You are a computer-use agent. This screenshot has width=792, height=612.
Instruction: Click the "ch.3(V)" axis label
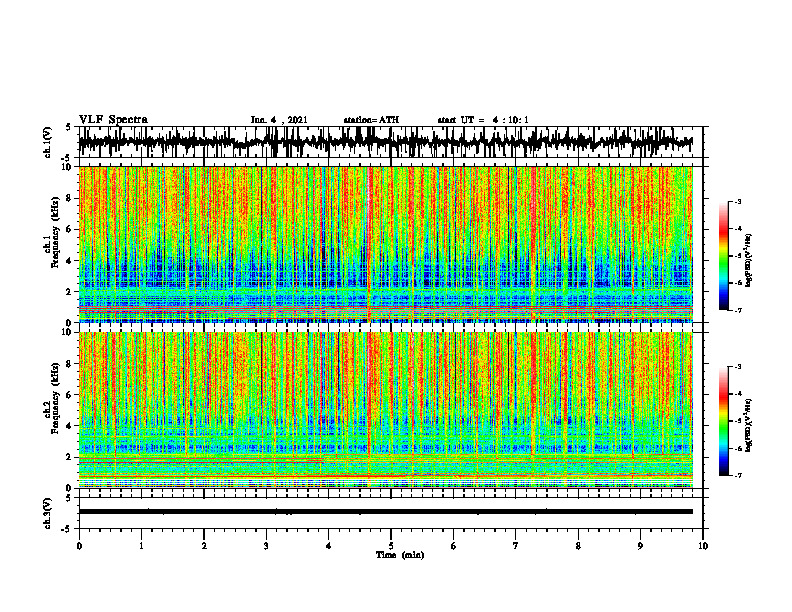click(x=48, y=513)
